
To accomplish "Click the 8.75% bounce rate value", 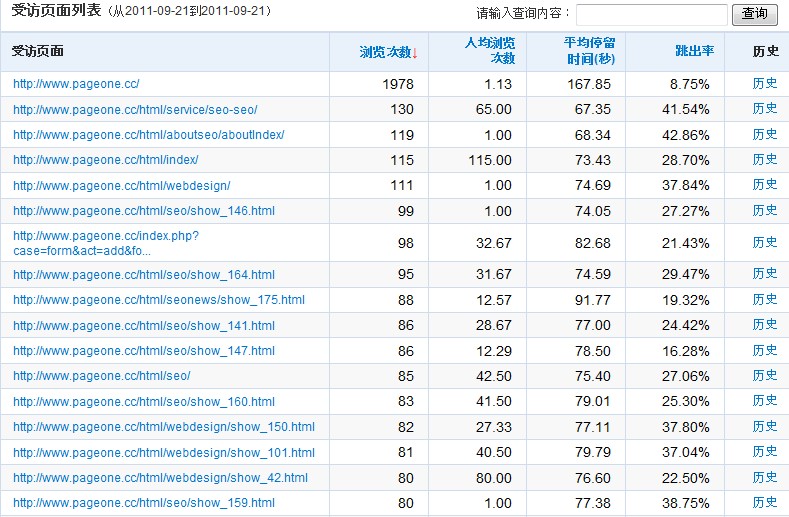I will (x=689, y=84).
